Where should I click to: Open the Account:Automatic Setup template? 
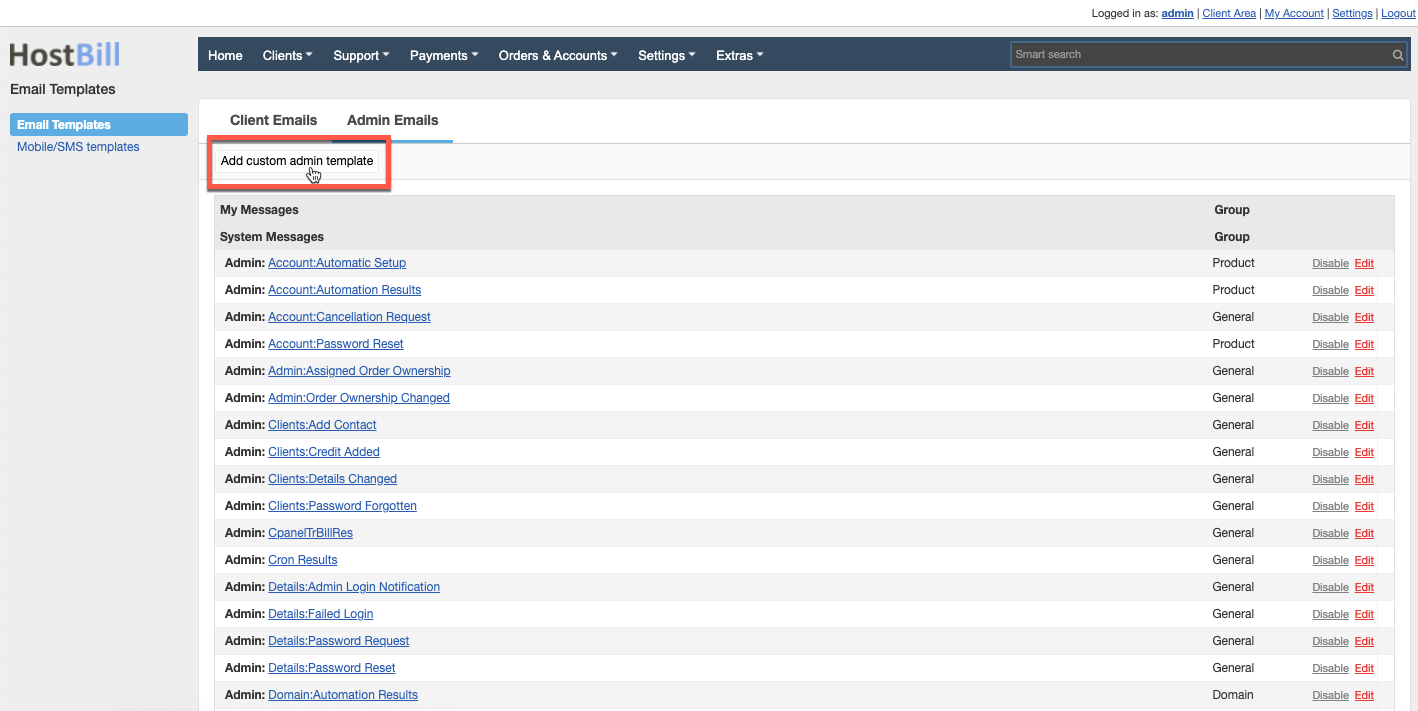tap(336, 262)
